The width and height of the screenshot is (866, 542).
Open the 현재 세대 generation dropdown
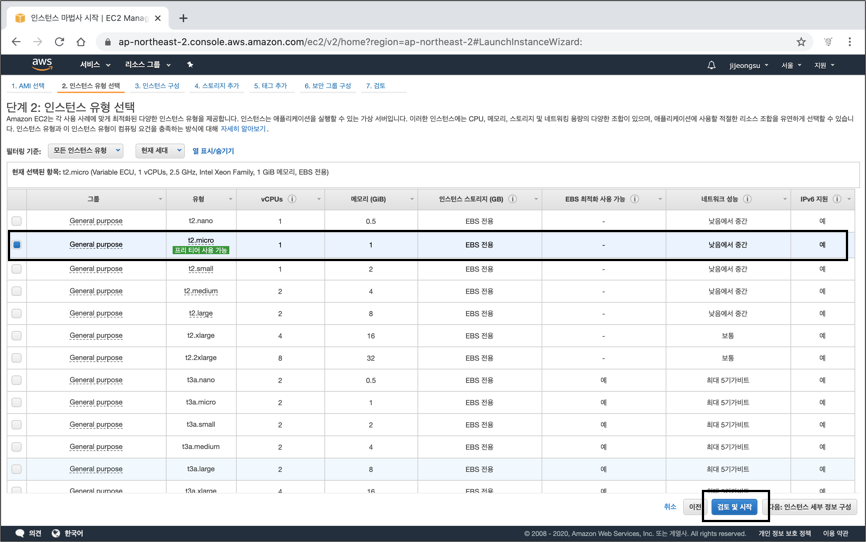(160, 150)
